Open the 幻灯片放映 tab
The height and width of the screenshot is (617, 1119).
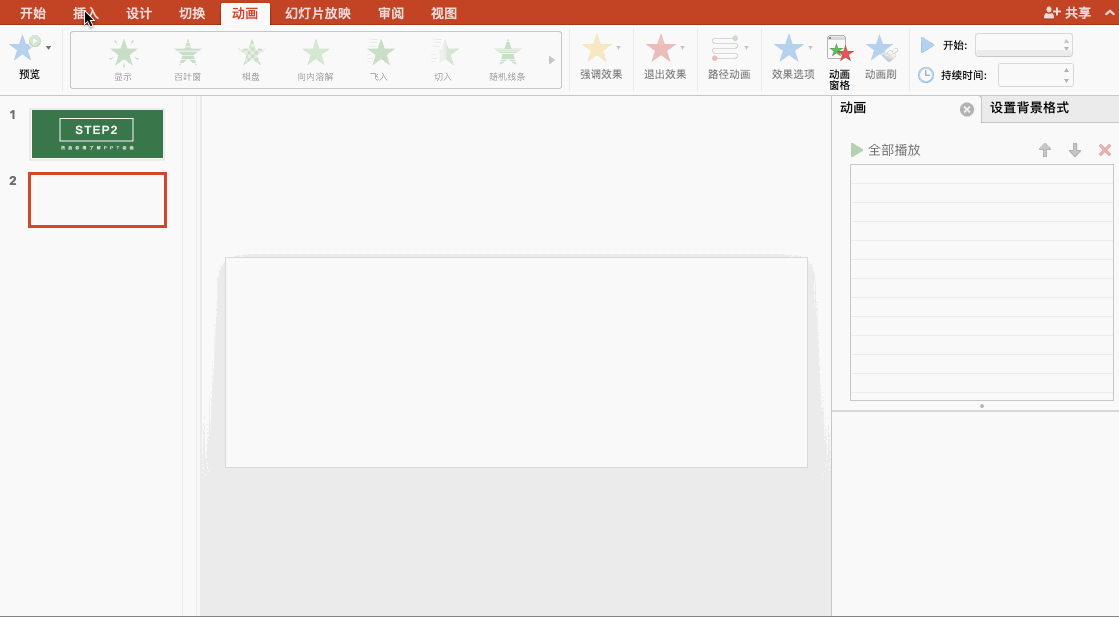click(x=318, y=13)
